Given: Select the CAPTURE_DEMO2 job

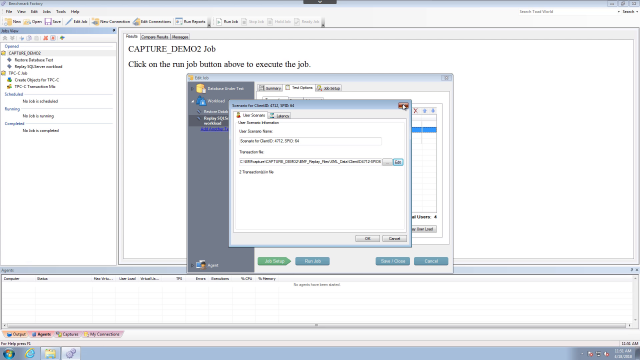Looking at the screenshot, I should 24,53.
